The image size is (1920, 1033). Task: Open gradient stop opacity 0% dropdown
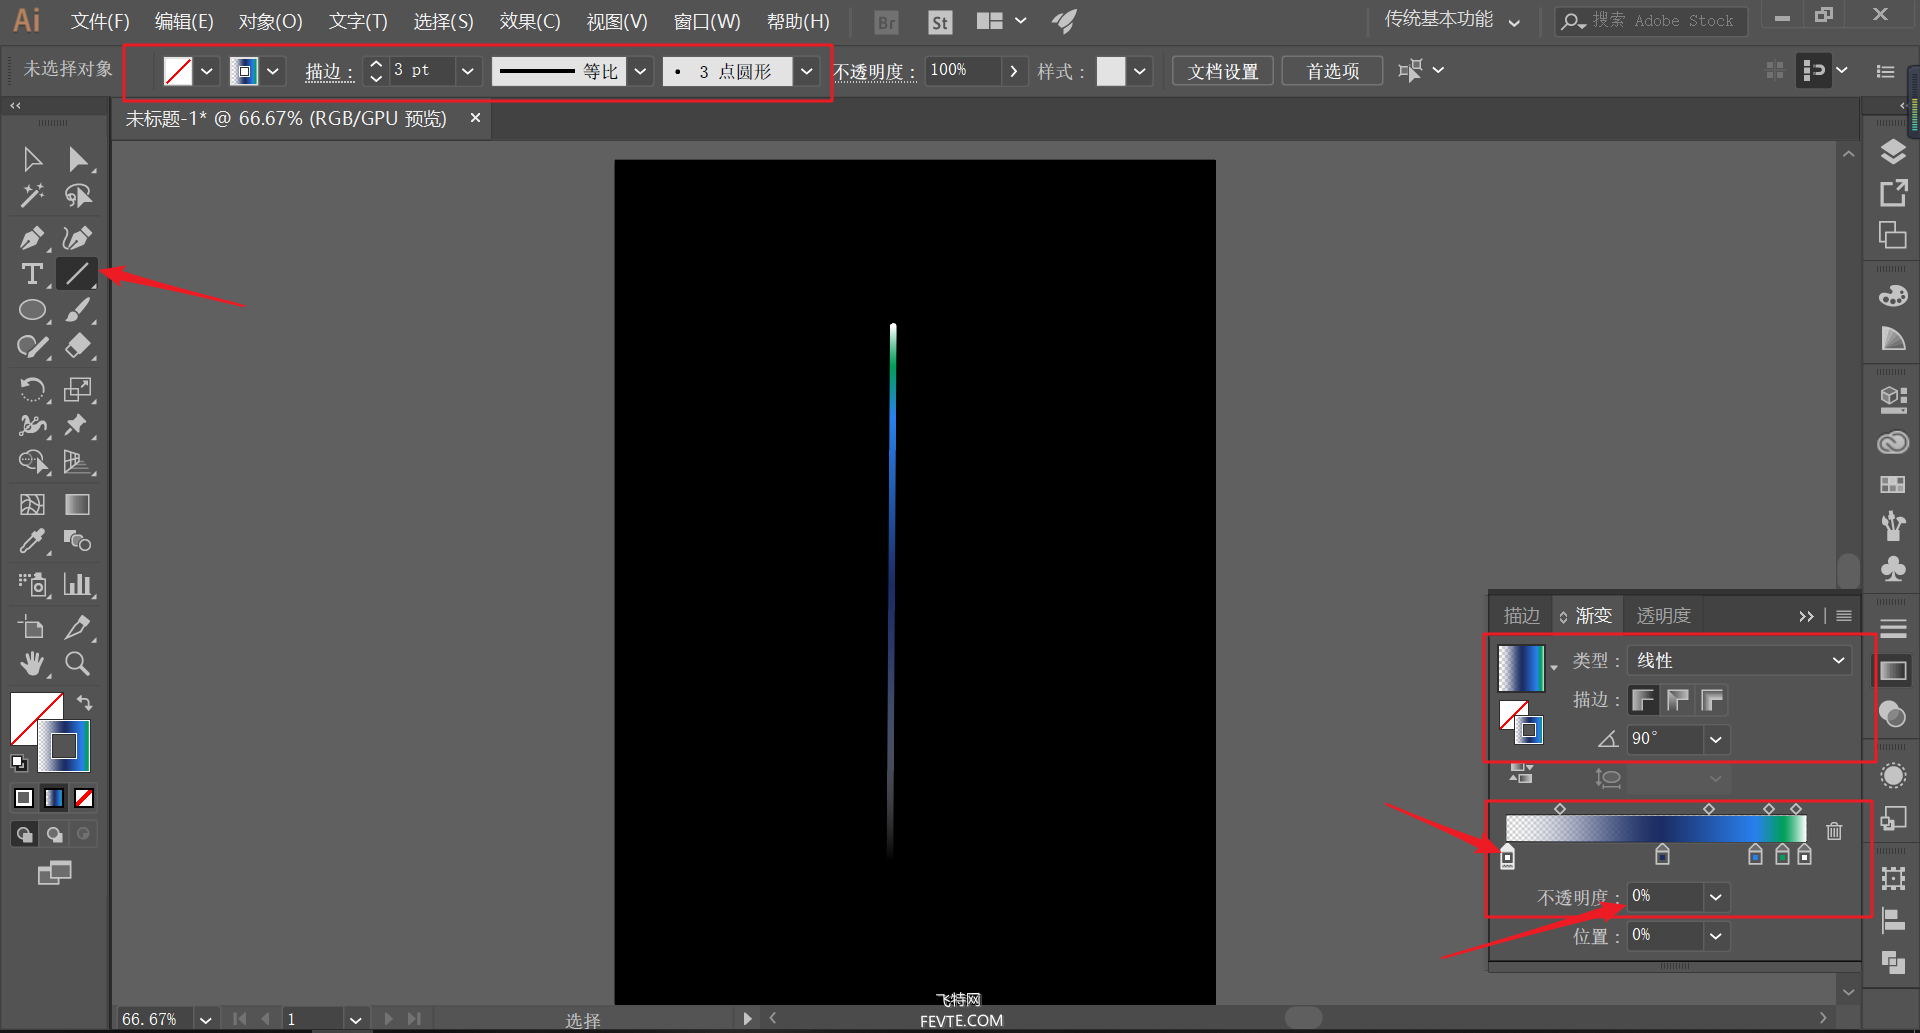(1716, 896)
